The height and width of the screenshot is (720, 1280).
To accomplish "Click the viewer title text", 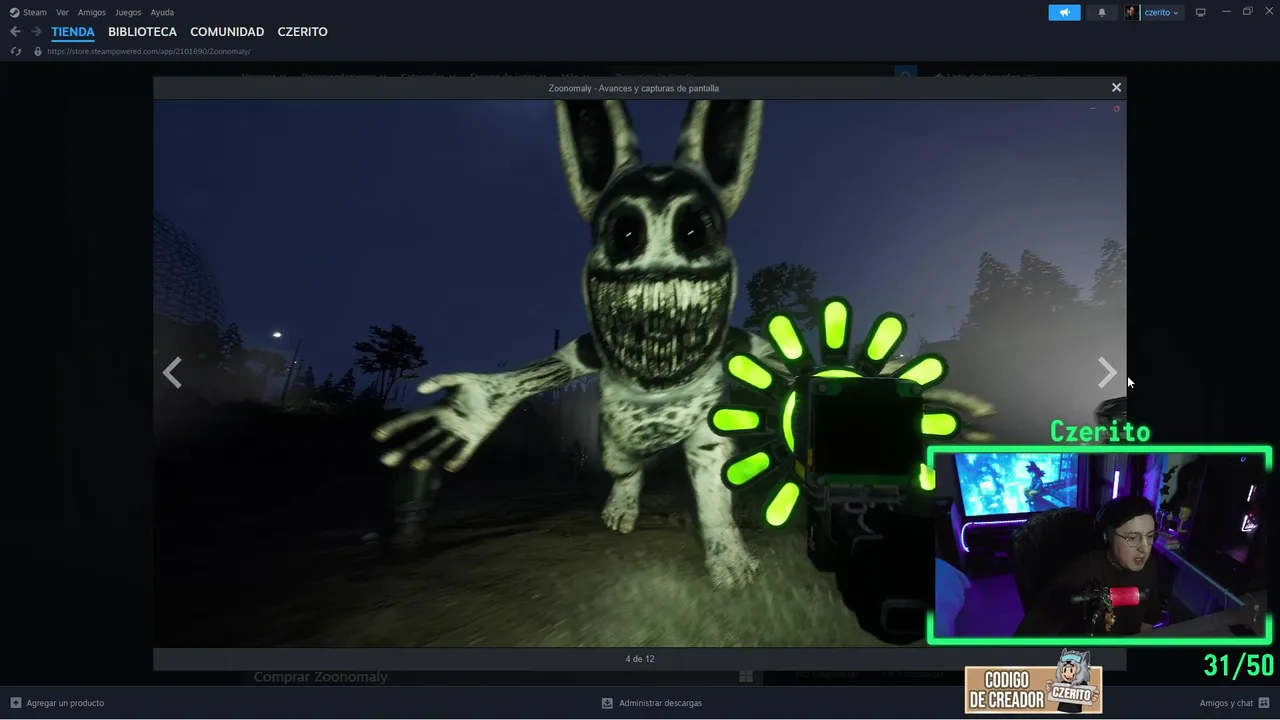I will click(x=634, y=88).
